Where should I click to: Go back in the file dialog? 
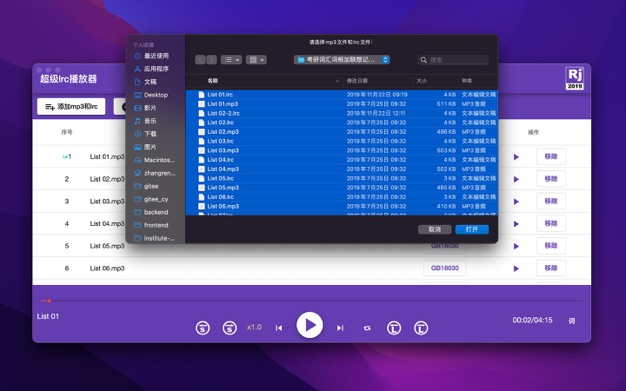coord(200,60)
